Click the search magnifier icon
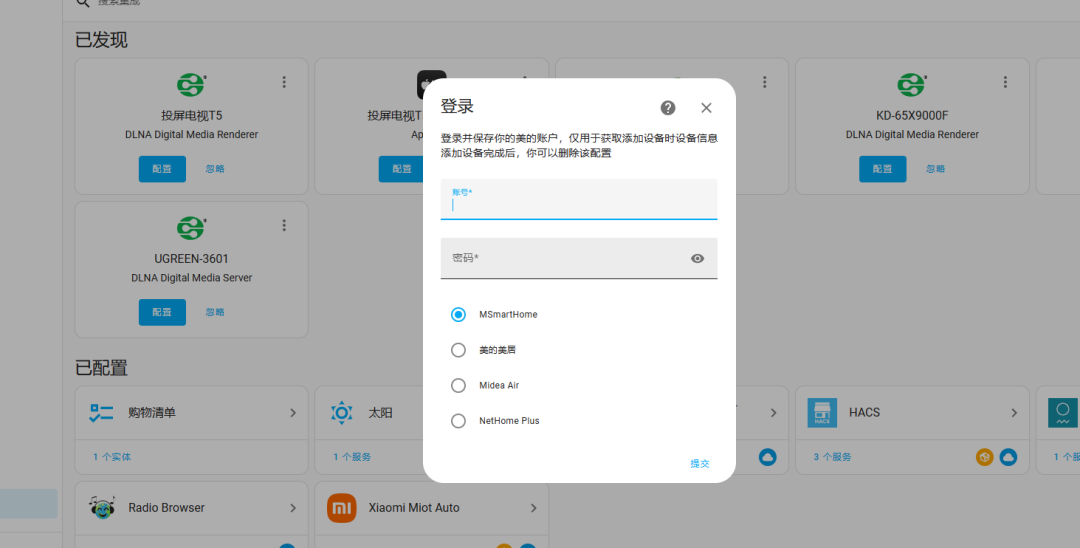The height and width of the screenshot is (548, 1080). point(83,3)
